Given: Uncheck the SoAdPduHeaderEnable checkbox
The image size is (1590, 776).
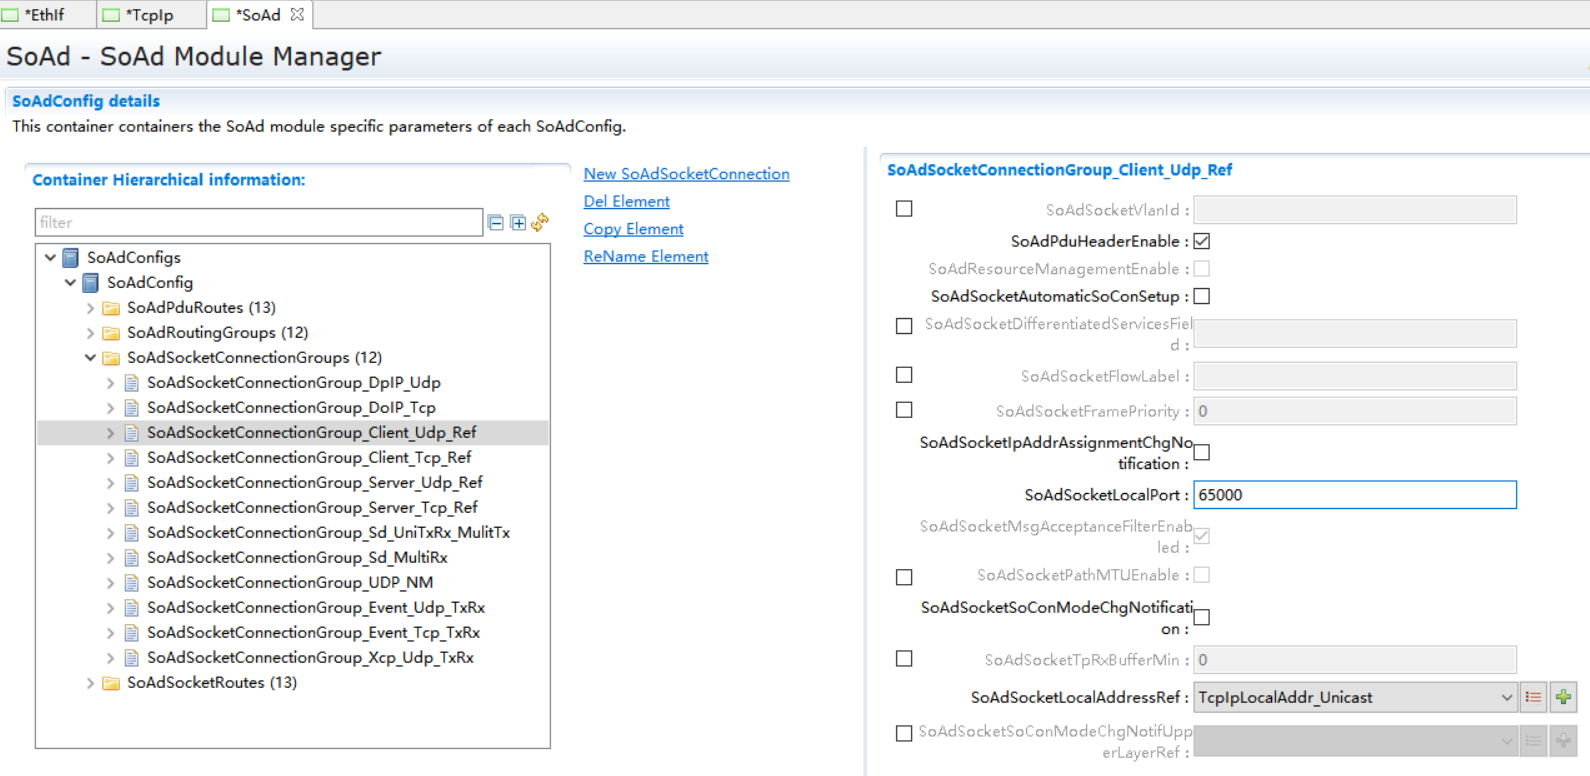Looking at the screenshot, I should 1202,241.
